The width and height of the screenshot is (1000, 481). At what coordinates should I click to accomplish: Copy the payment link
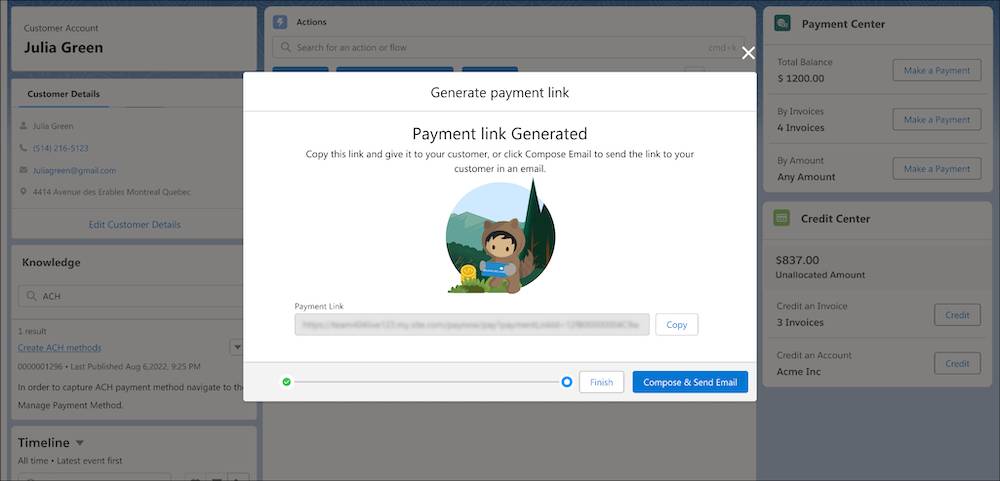677,324
